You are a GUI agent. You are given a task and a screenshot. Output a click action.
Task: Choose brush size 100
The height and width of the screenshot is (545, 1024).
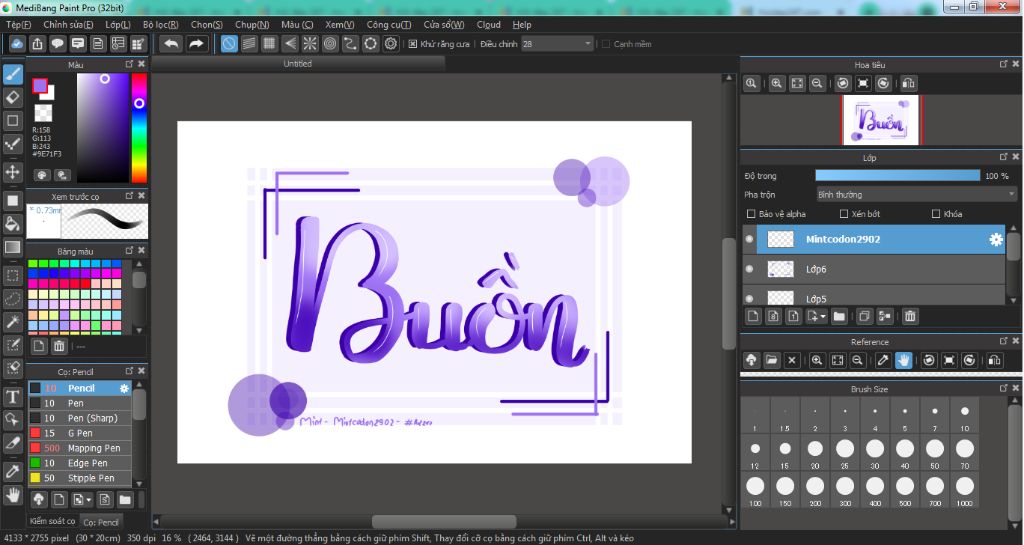(755, 490)
